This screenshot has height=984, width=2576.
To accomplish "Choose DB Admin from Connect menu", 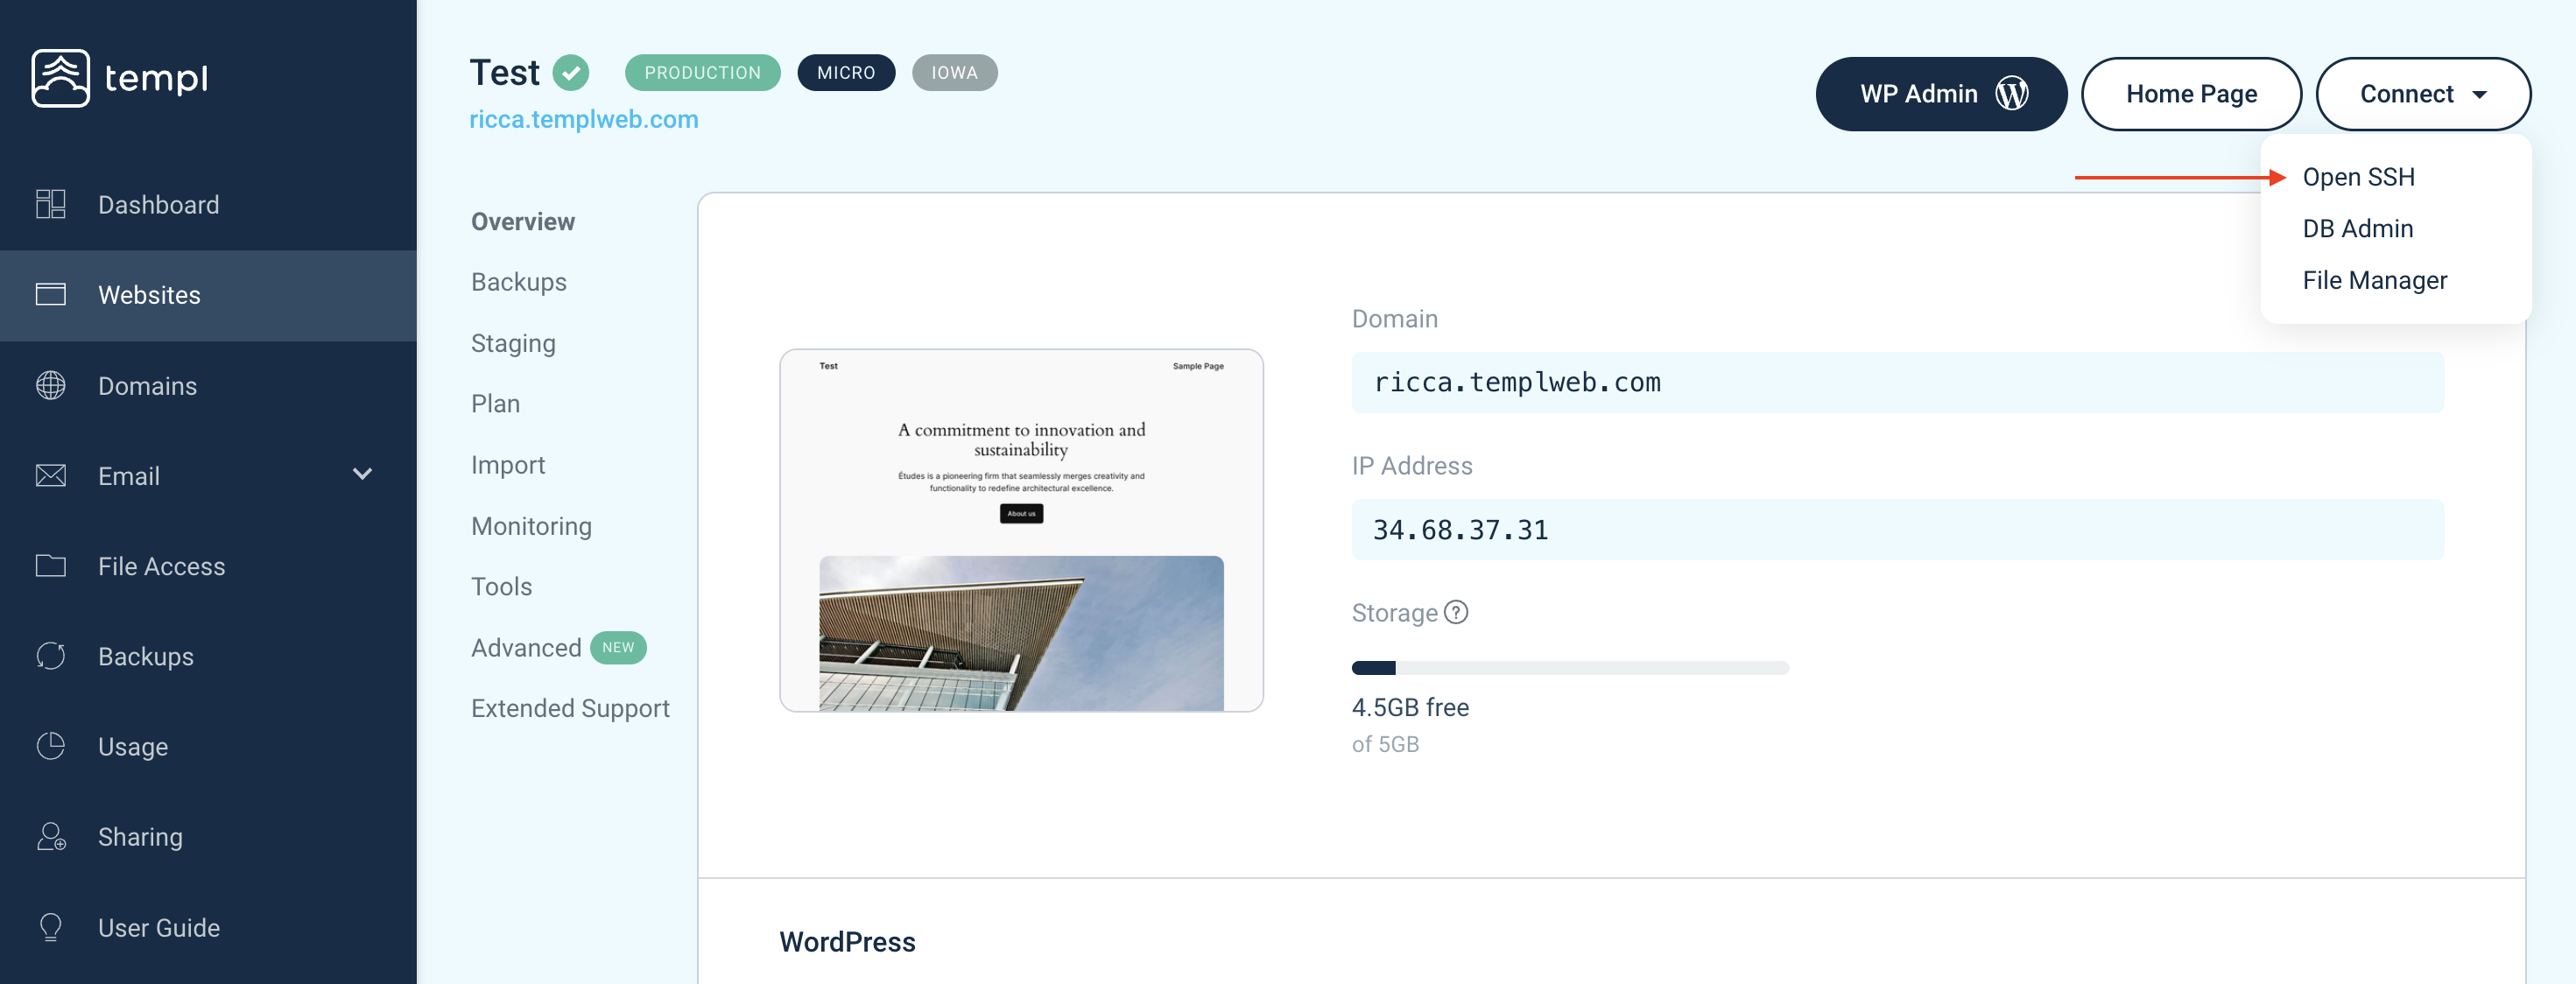I will [2357, 229].
